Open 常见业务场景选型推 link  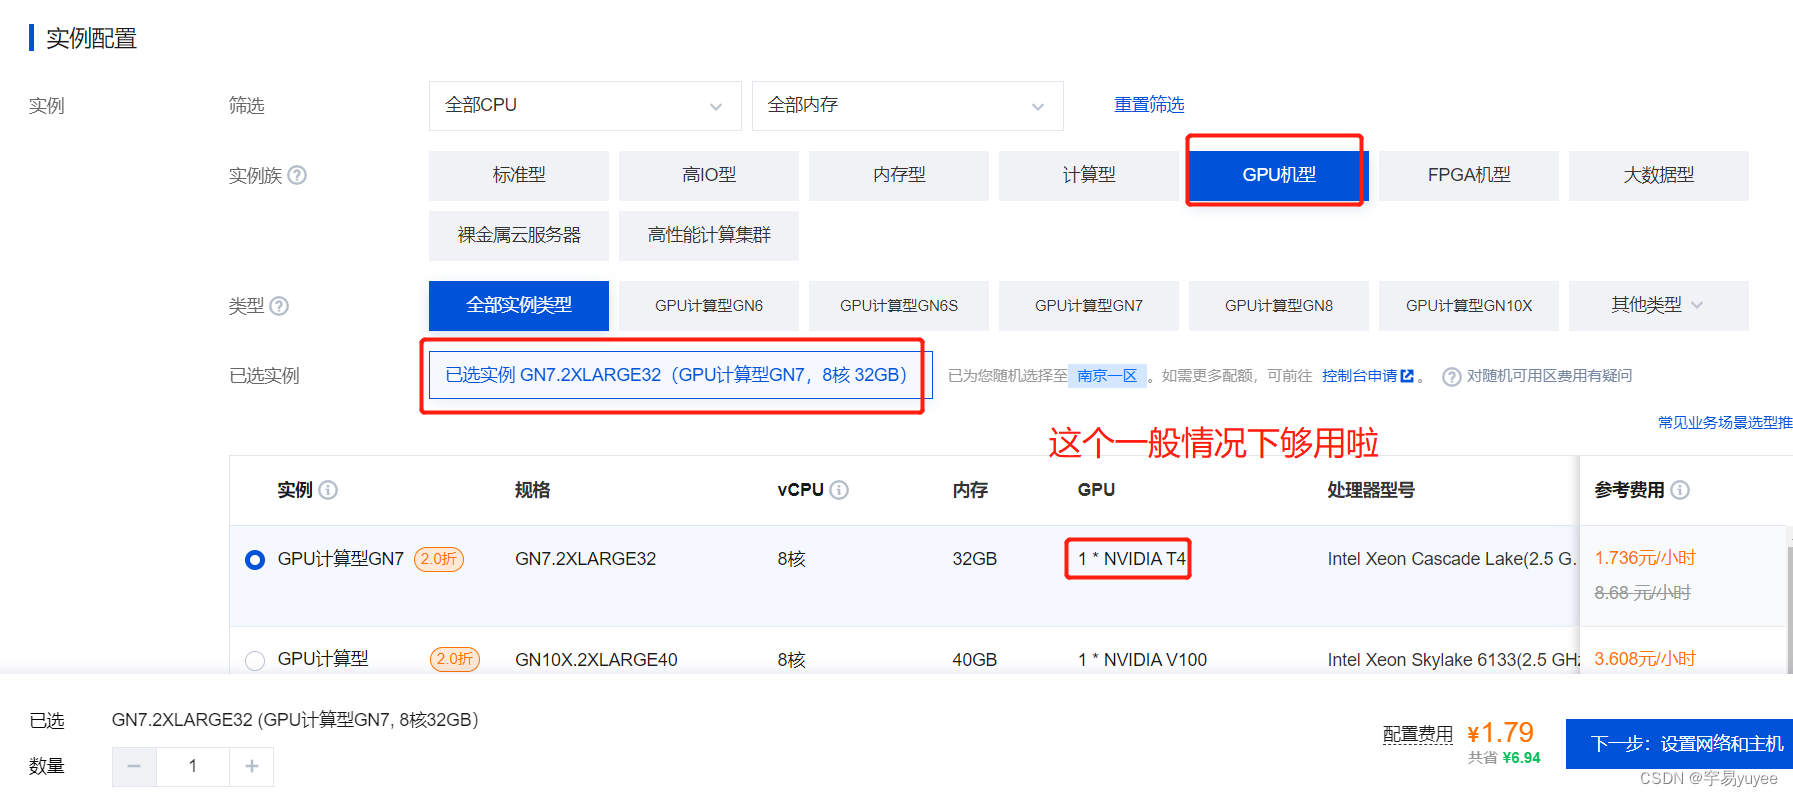pos(1725,423)
